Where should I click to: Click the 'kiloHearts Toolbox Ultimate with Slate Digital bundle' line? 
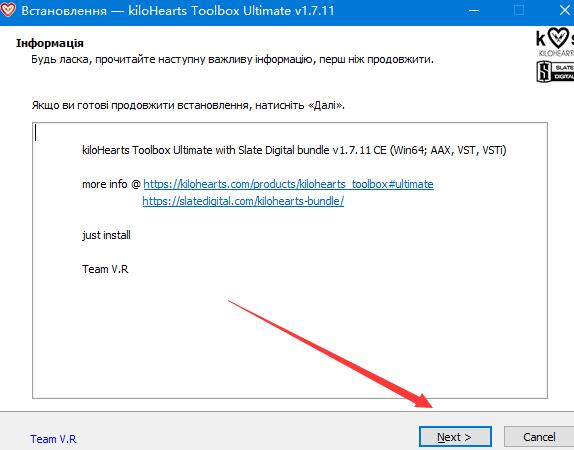click(x=294, y=150)
